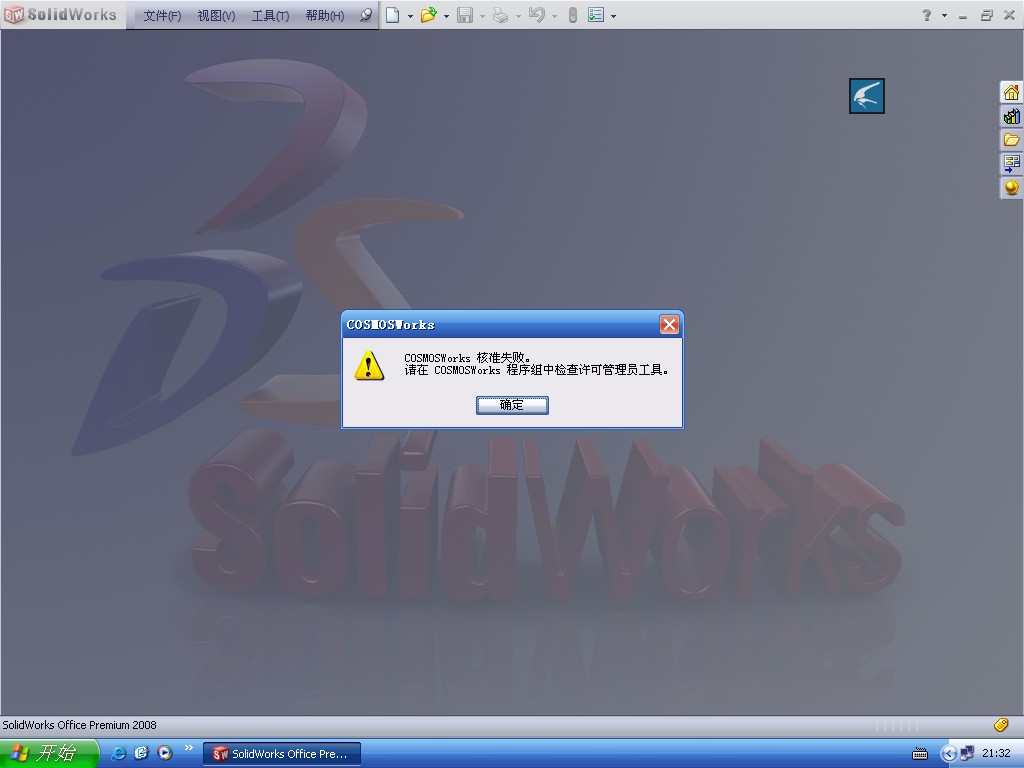1024x768 pixels.
Task: Click the pushpin icon to pin menu bar
Action: [366, 15]
